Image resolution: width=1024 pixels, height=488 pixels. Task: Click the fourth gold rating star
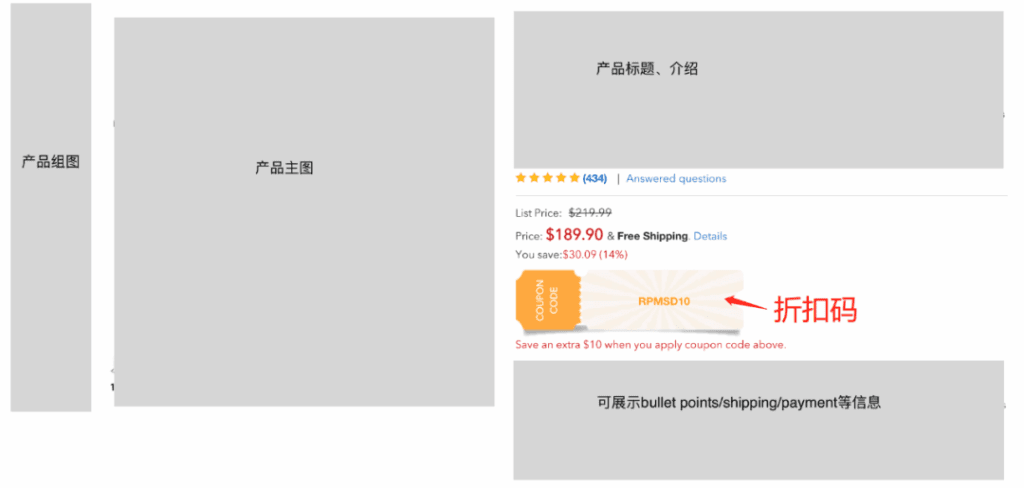pyautogui.click(x=560, y=178)
